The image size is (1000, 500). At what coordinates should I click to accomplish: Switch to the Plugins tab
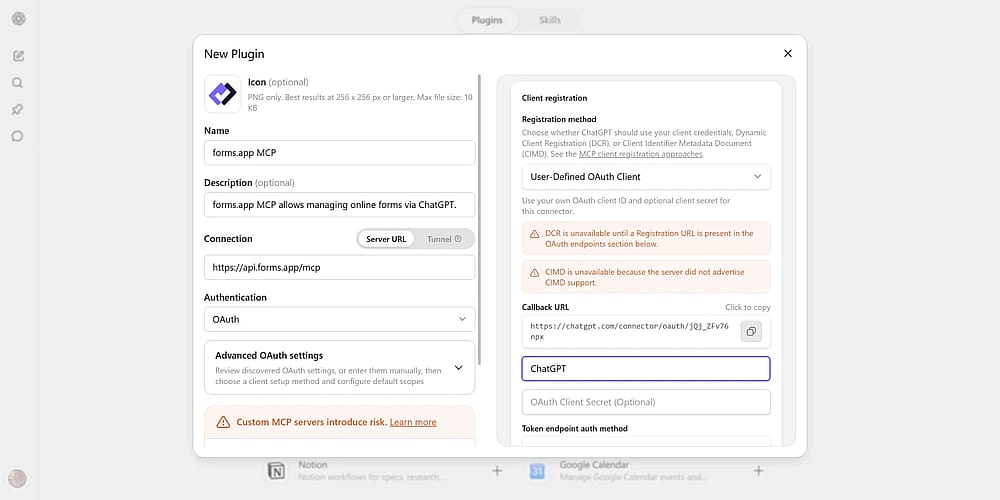pyautogui.click(x=487, y=20)
